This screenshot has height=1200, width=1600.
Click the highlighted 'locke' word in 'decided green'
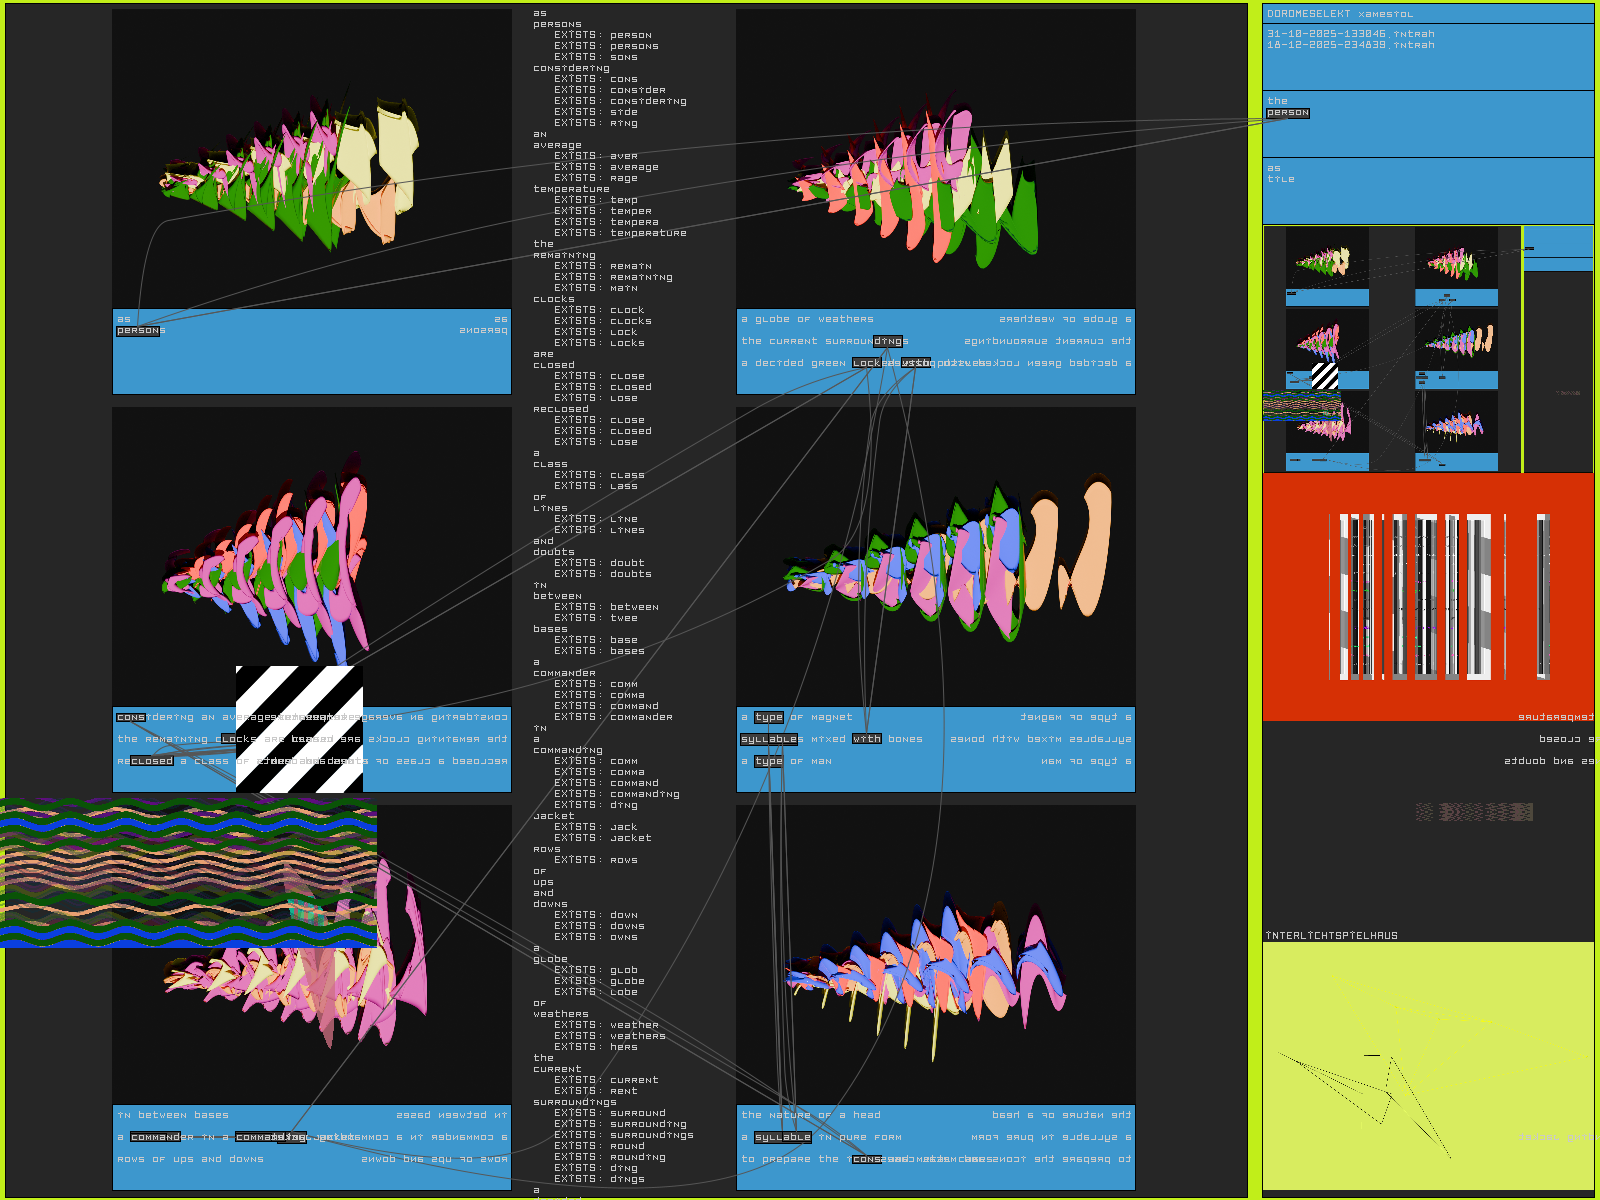(x=867, y=363)
